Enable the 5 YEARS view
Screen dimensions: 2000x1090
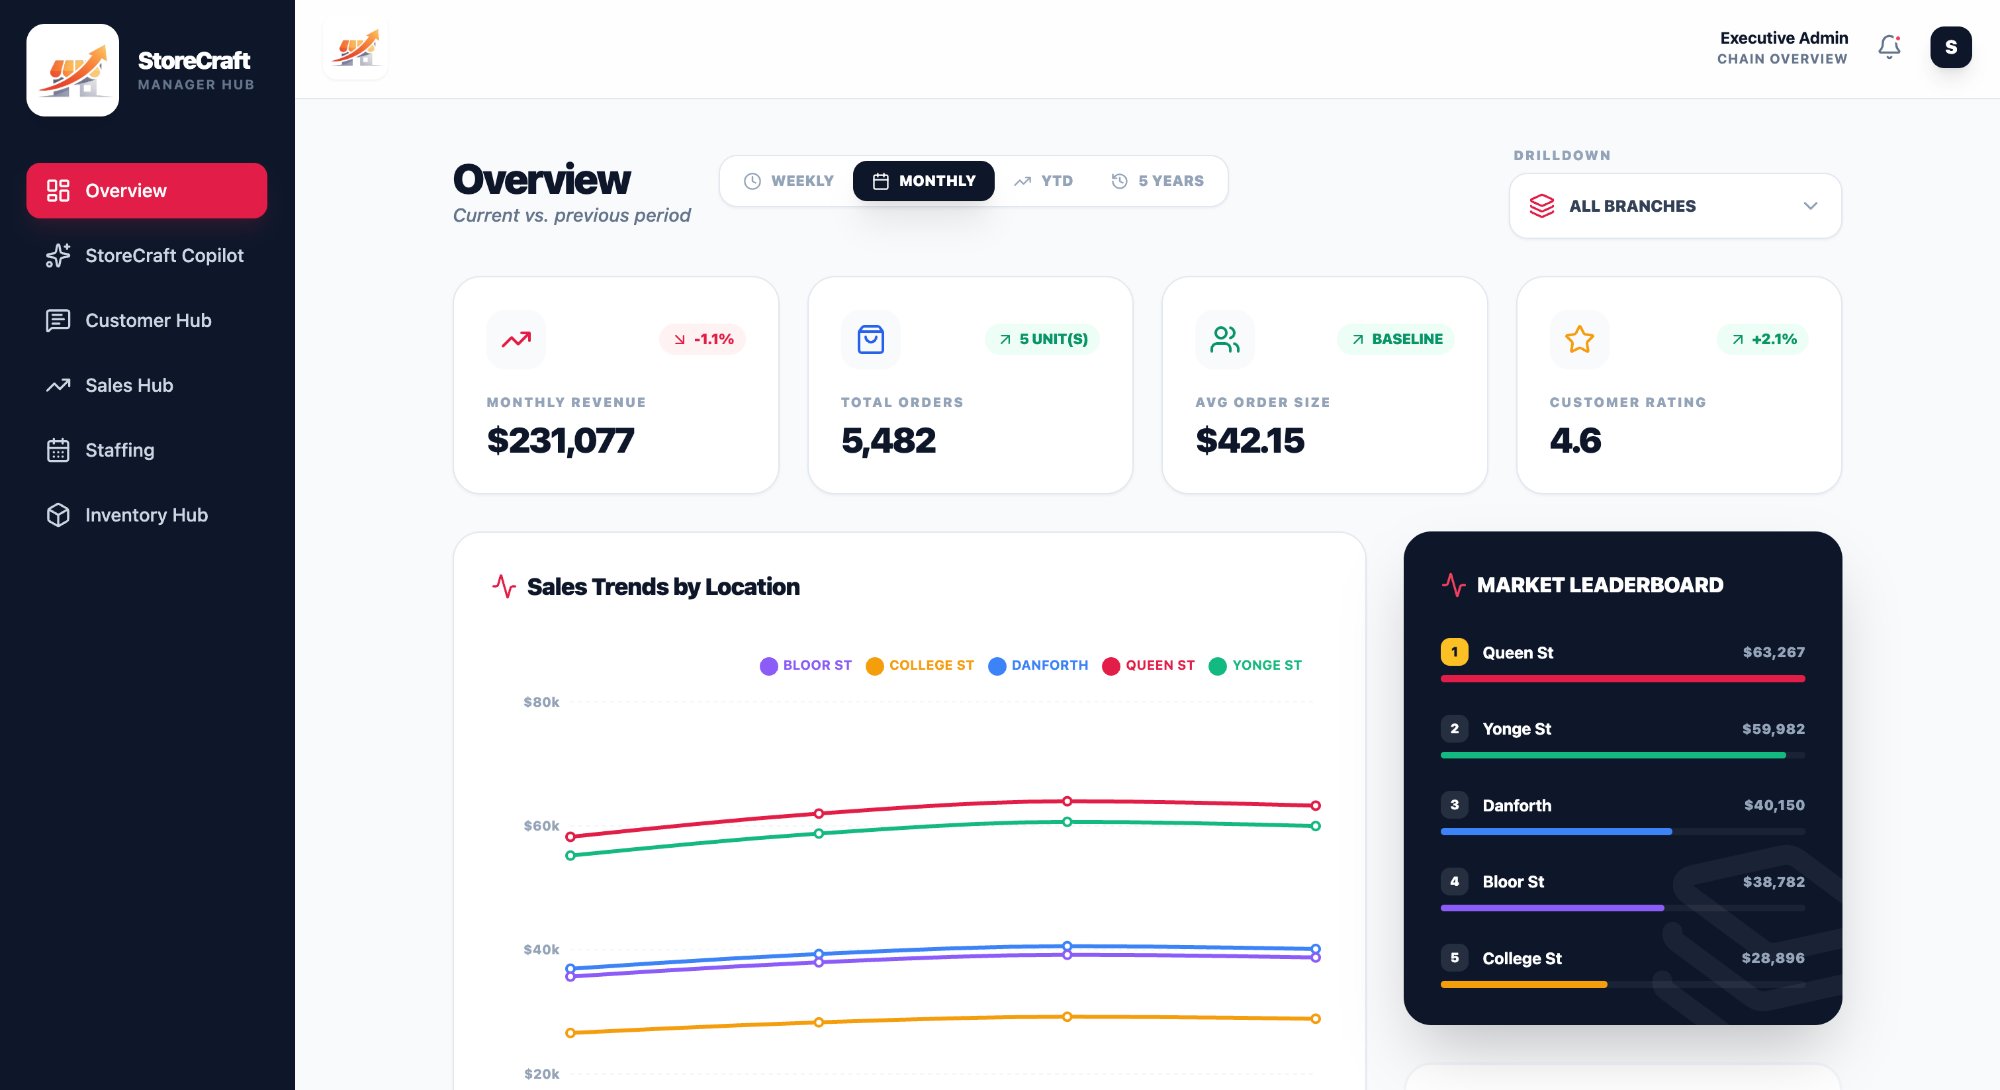coord(1158,181)
